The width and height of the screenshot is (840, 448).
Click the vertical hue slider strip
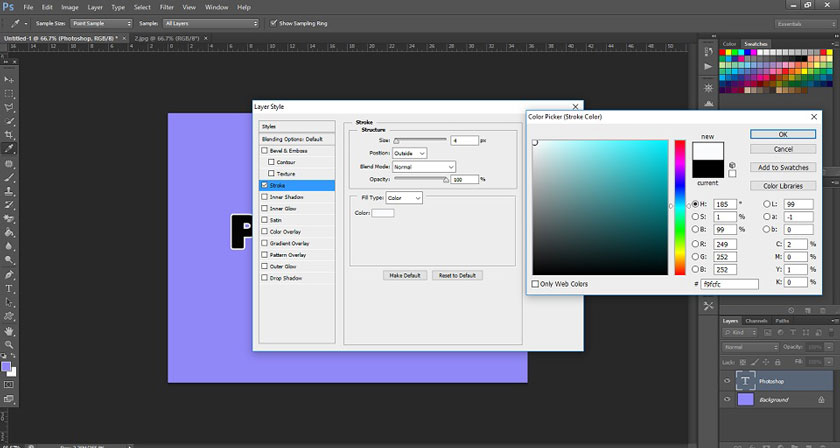tap(680, 207)
